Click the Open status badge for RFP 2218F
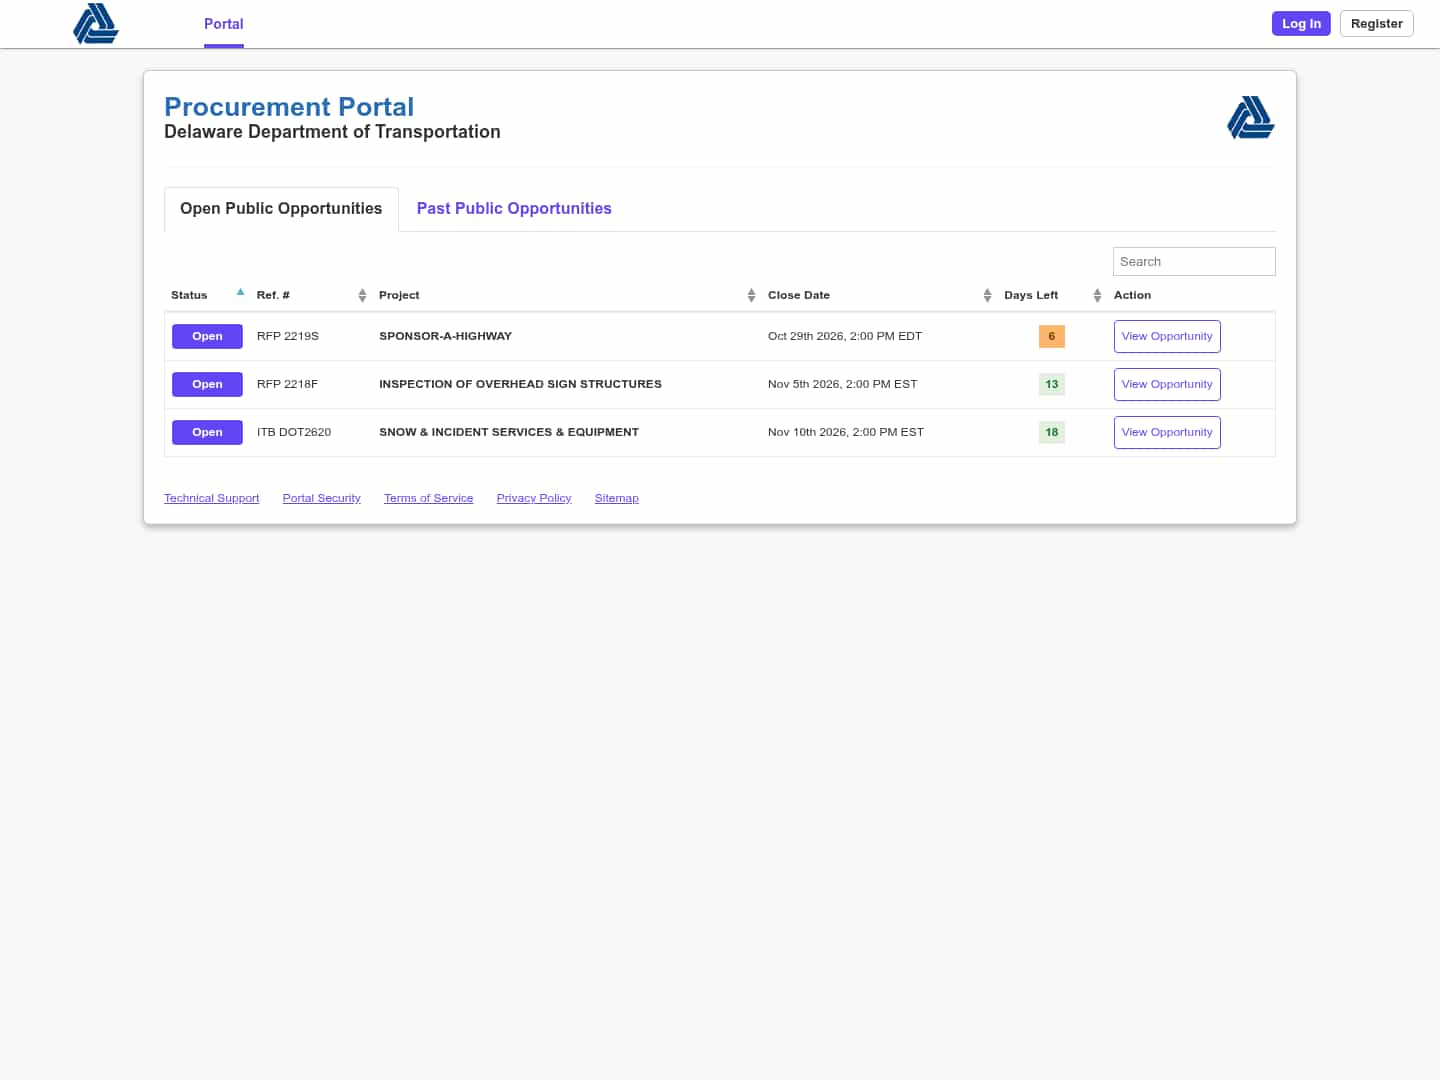This screenshot has width=1440, height=1080. coord(207,385)
